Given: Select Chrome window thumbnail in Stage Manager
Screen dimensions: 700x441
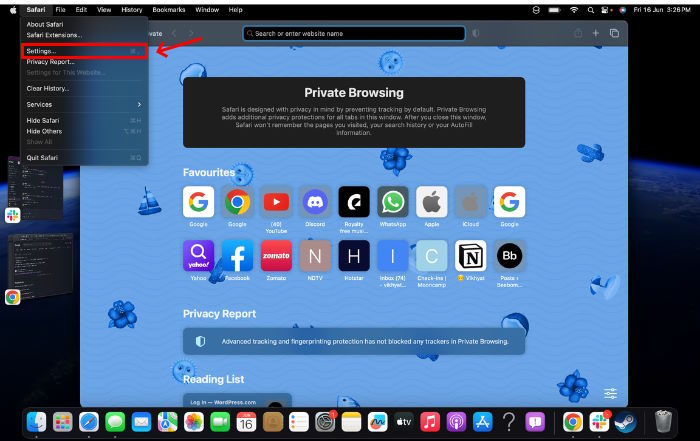Looking at the screenshot, I should (40, 267).
